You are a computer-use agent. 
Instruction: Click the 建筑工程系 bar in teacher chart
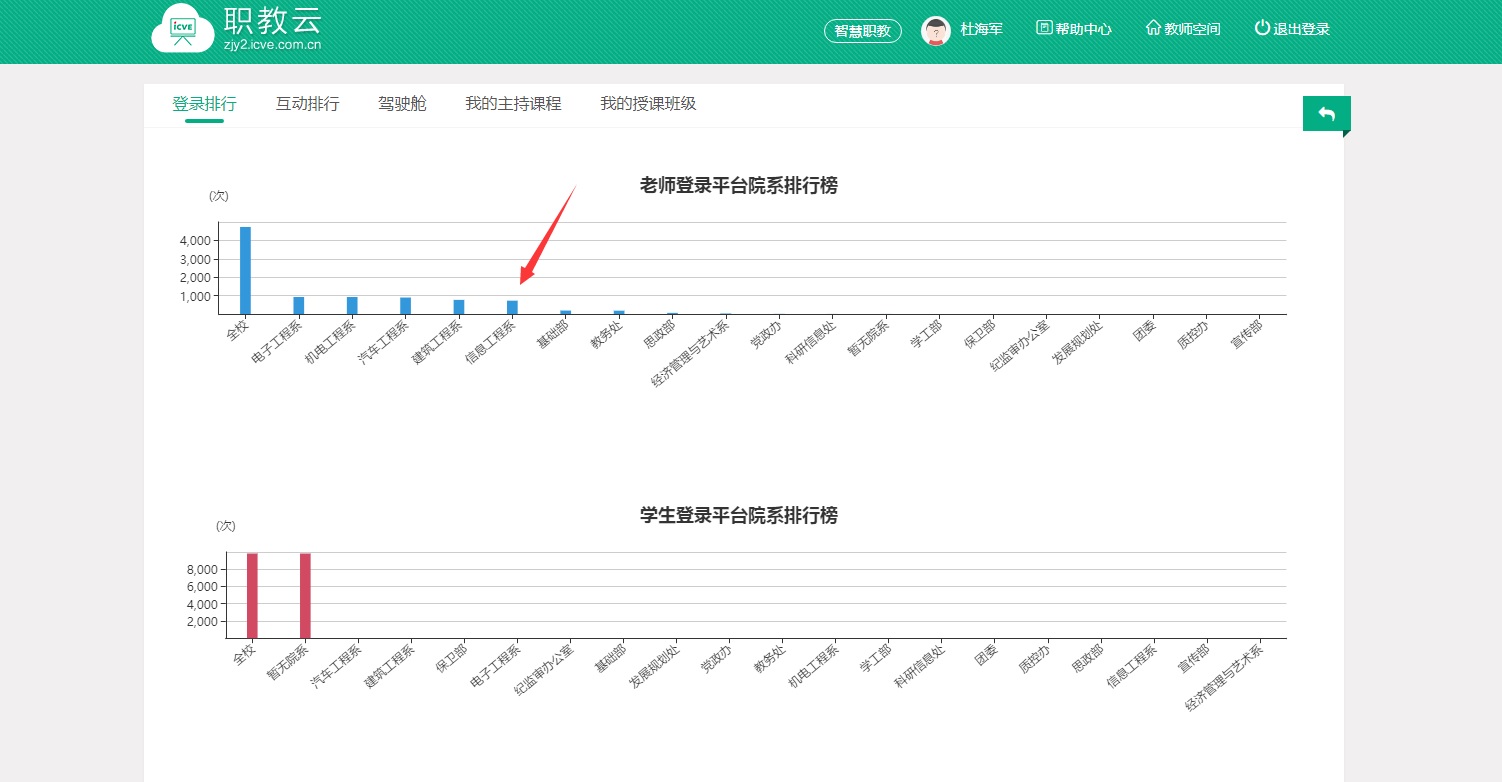coord(459,307)
